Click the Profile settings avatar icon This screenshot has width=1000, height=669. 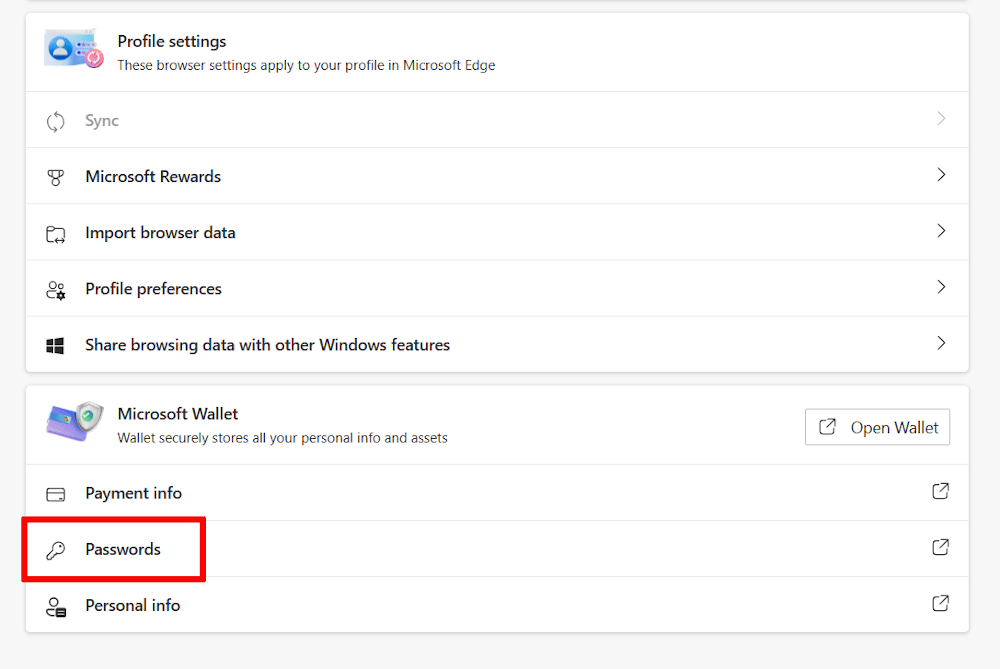click(x=74, y=48)
